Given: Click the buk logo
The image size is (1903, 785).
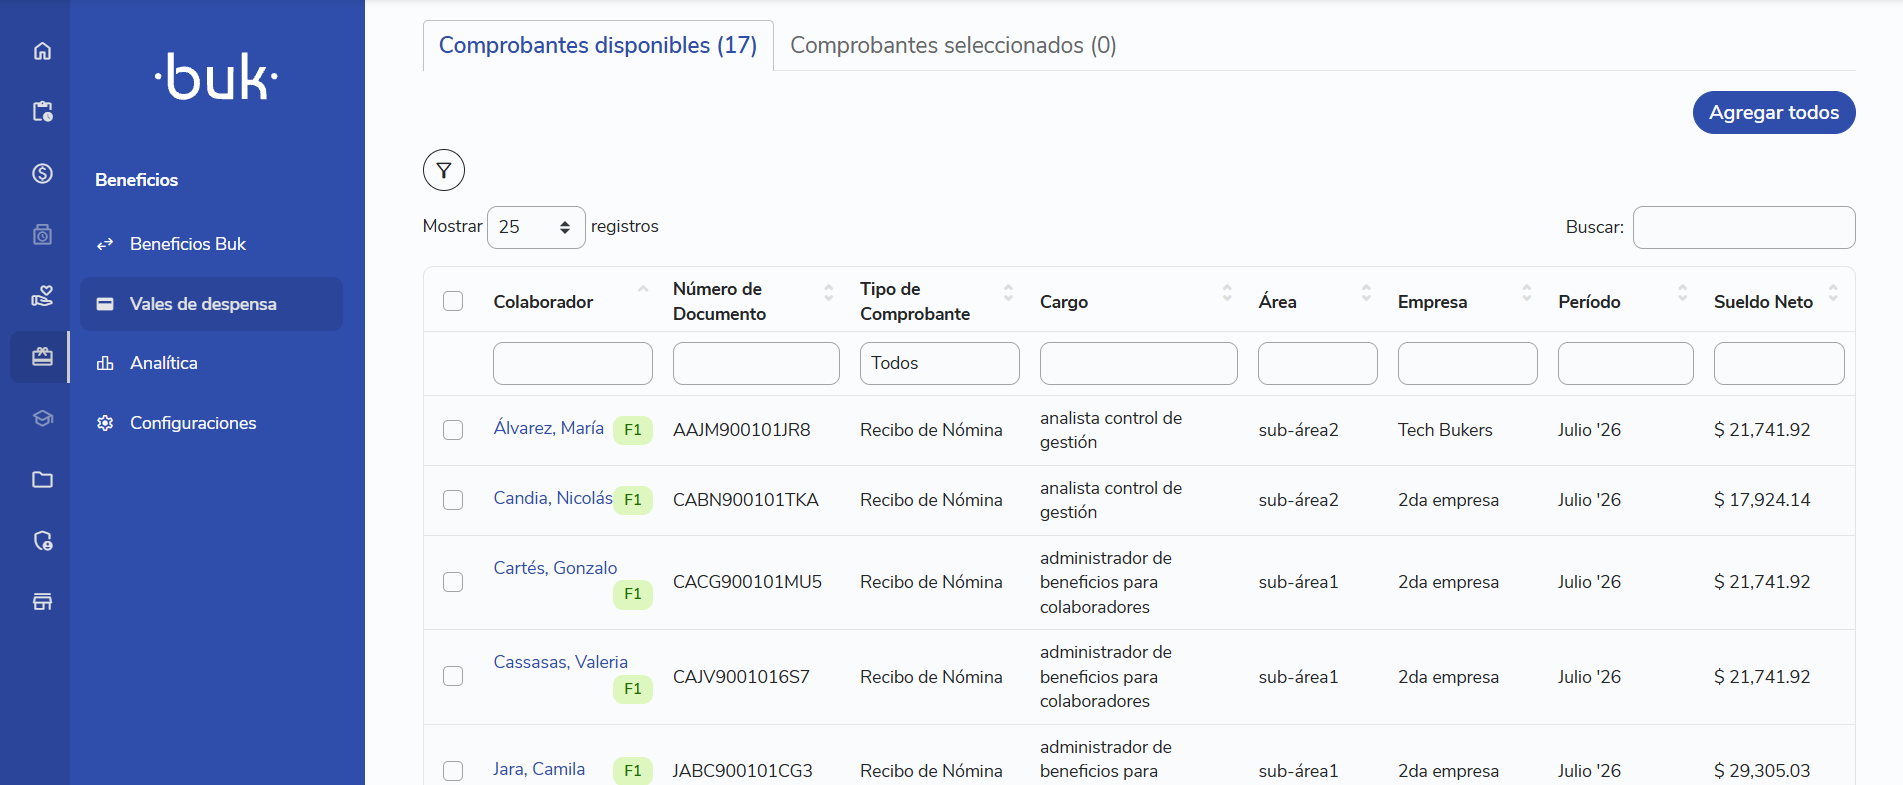Looking at the screenshot, I should pos(217,77).
